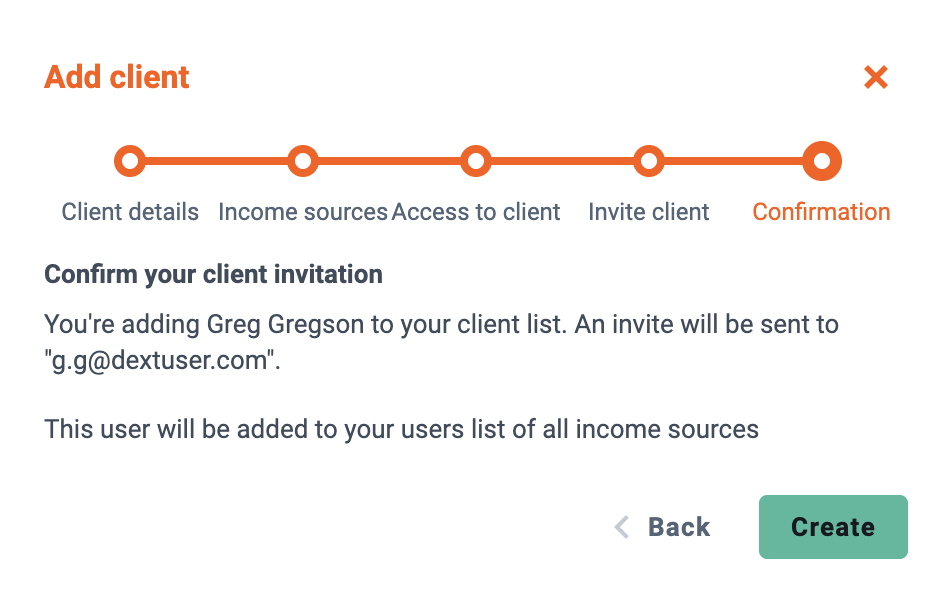Select the Invite client step label
Viewport: 950px width, 602px height.
(649, 212)
